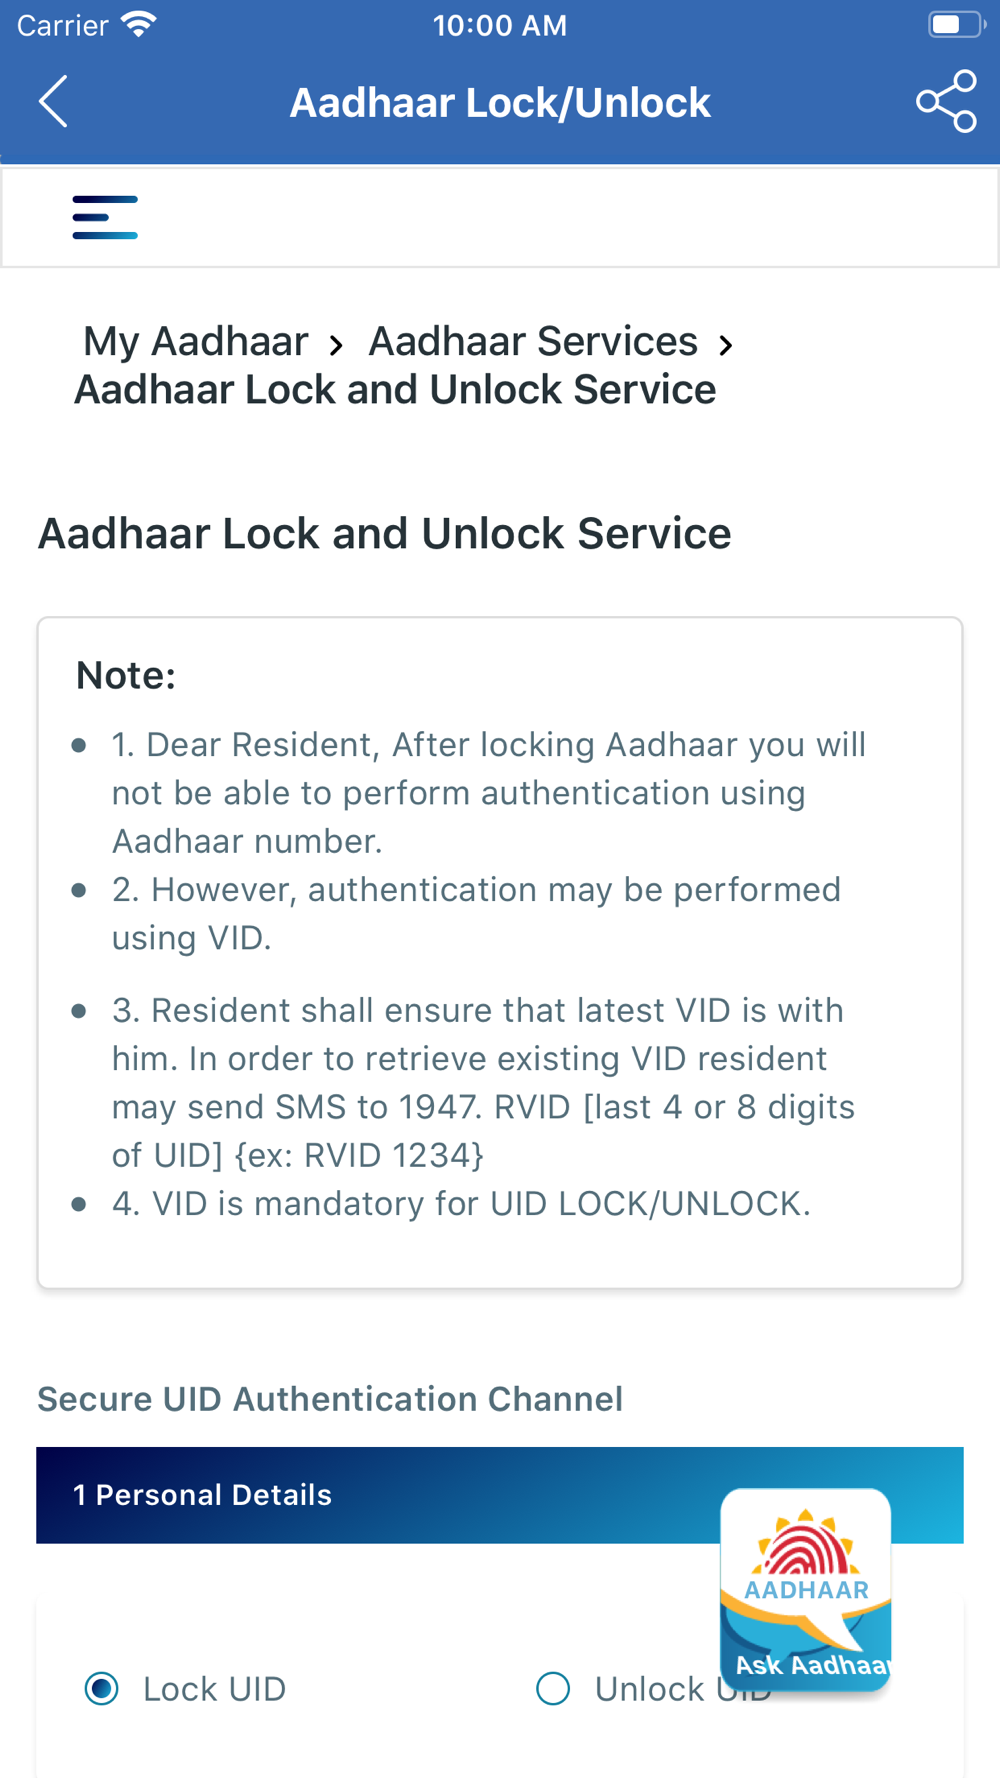The height and width of the screenshot is (1778, 1000).
Task: Select the 1 Personal Details step tab
Action: pos(500,1495)
